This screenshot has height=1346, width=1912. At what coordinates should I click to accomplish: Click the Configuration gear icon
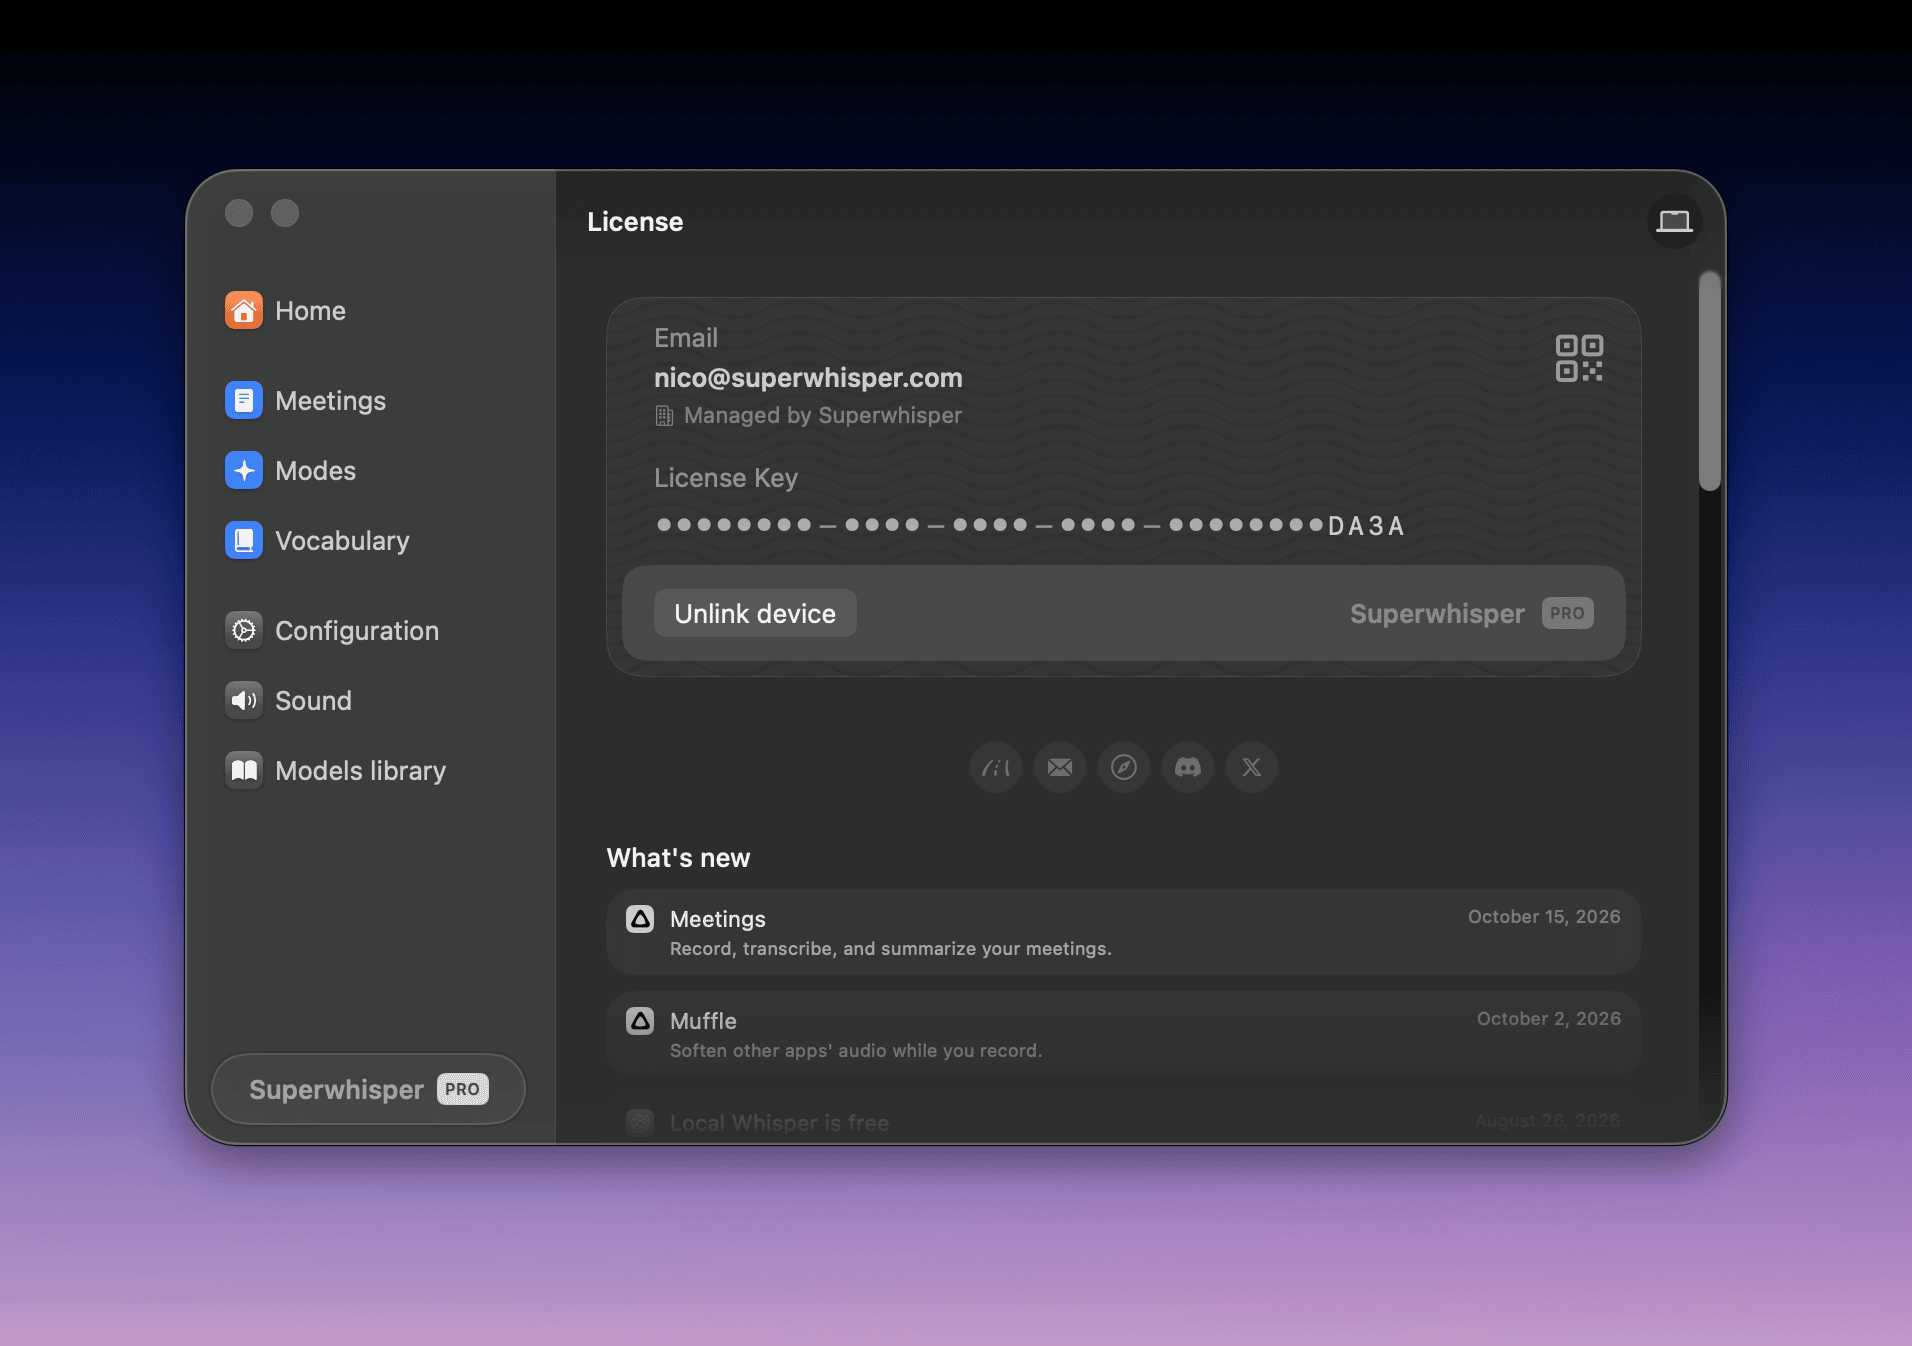coord(244,631)
